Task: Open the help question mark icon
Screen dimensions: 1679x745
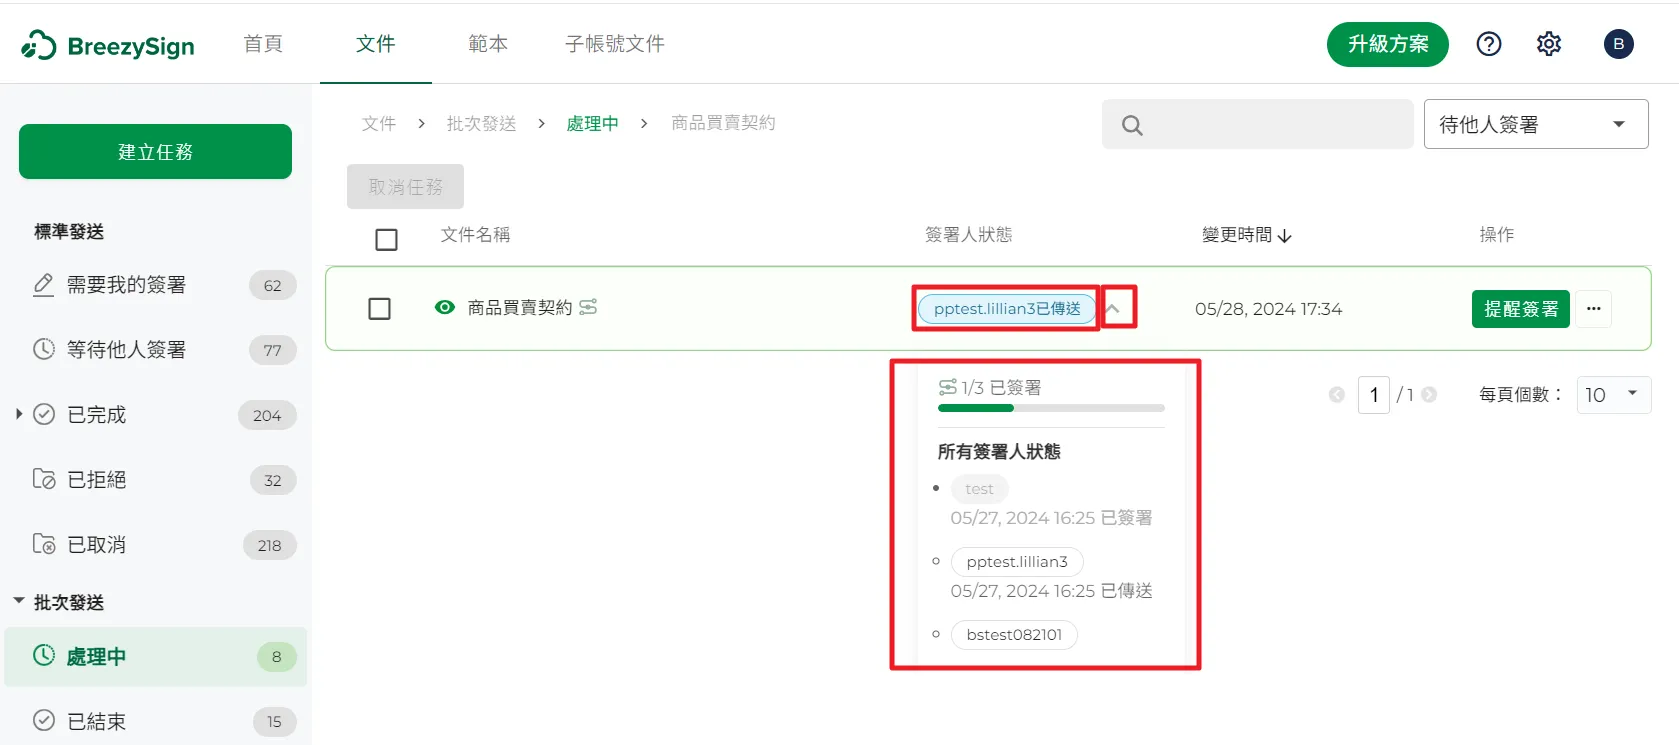Action: pyautogui.click(x=1488, y=44)
